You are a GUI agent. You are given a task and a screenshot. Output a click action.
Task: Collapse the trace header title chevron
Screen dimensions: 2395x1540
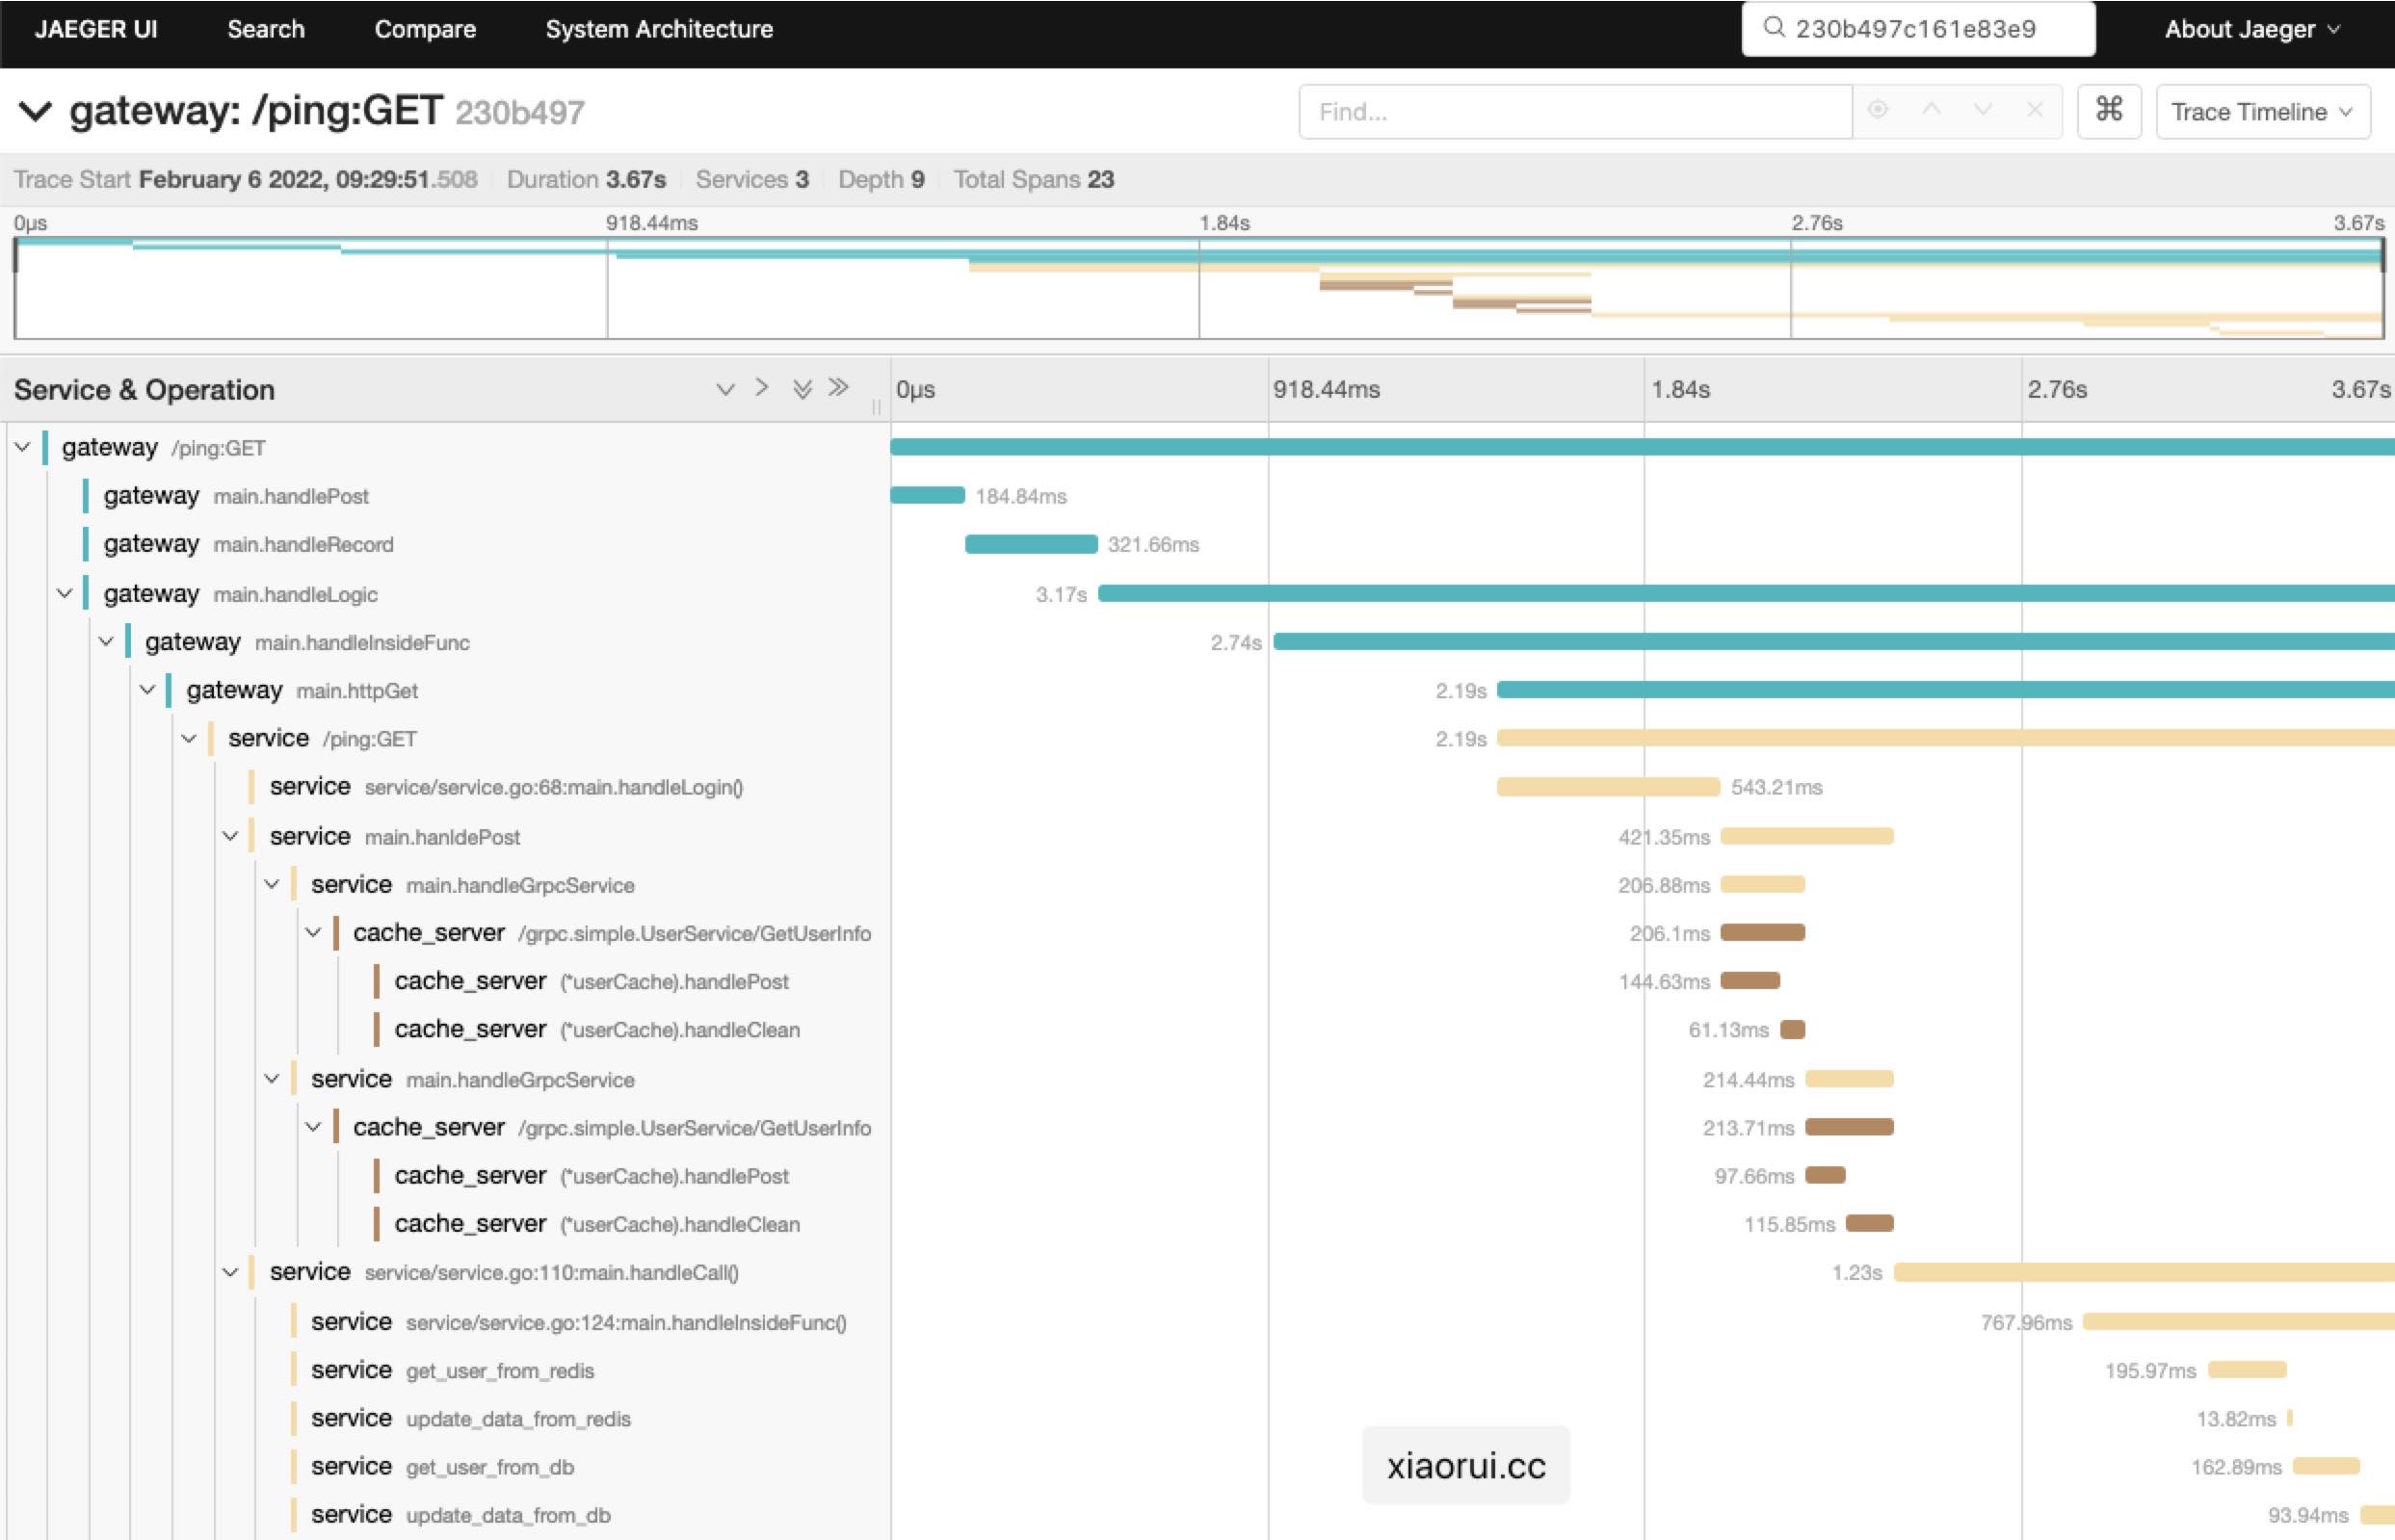click(36, 111)
